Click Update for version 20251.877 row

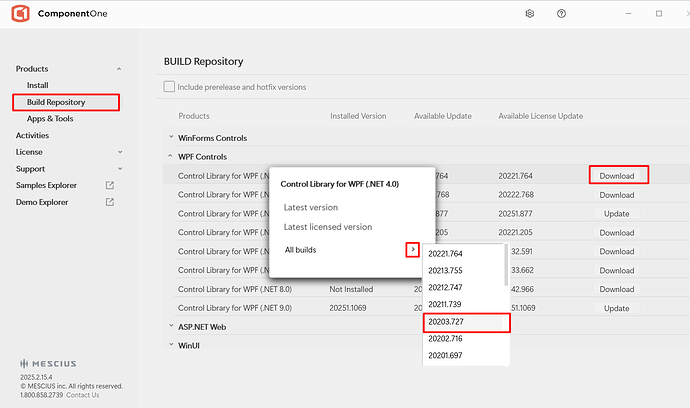click(617, 213)
